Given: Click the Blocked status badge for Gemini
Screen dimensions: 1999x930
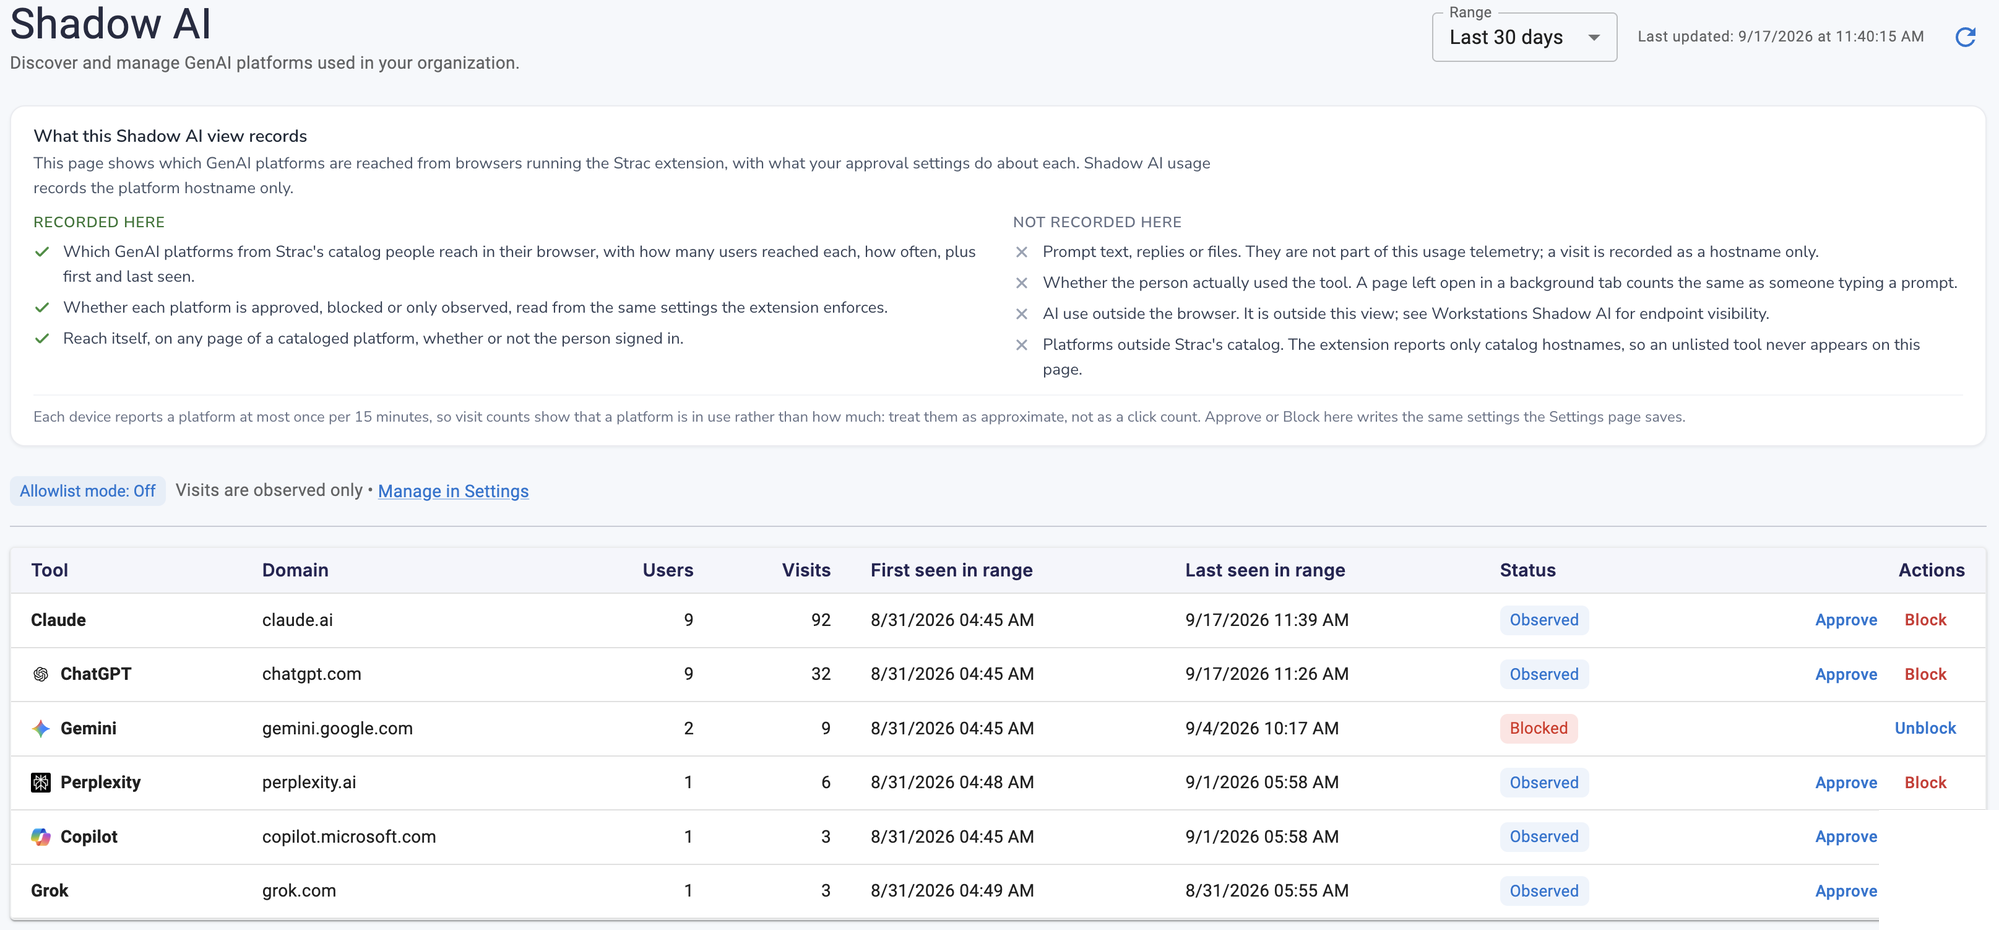Looking at the screenshot, I should point(1538,728).
